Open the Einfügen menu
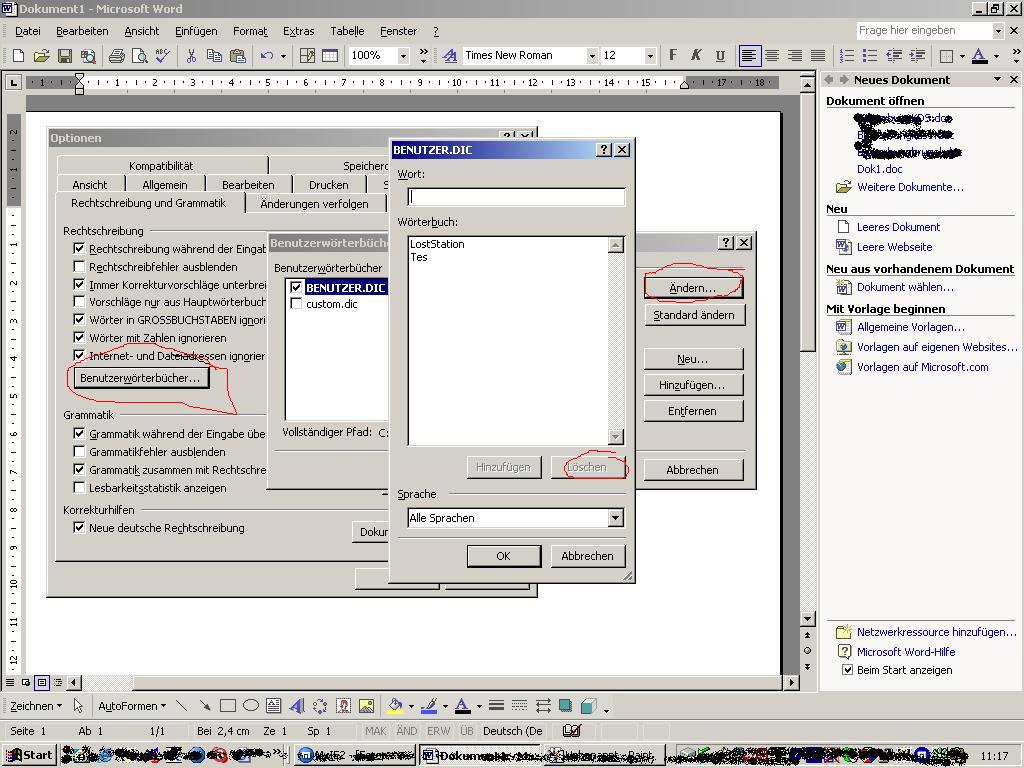Image resolution: width=1024 pixels, height=768 pixels. coord(196,31)
